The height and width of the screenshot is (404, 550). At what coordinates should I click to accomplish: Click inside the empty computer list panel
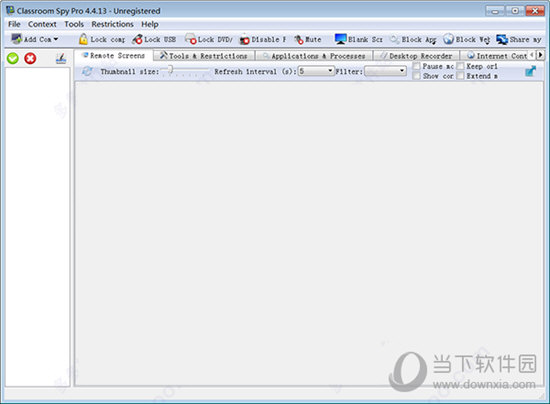[x=38, y=227]
